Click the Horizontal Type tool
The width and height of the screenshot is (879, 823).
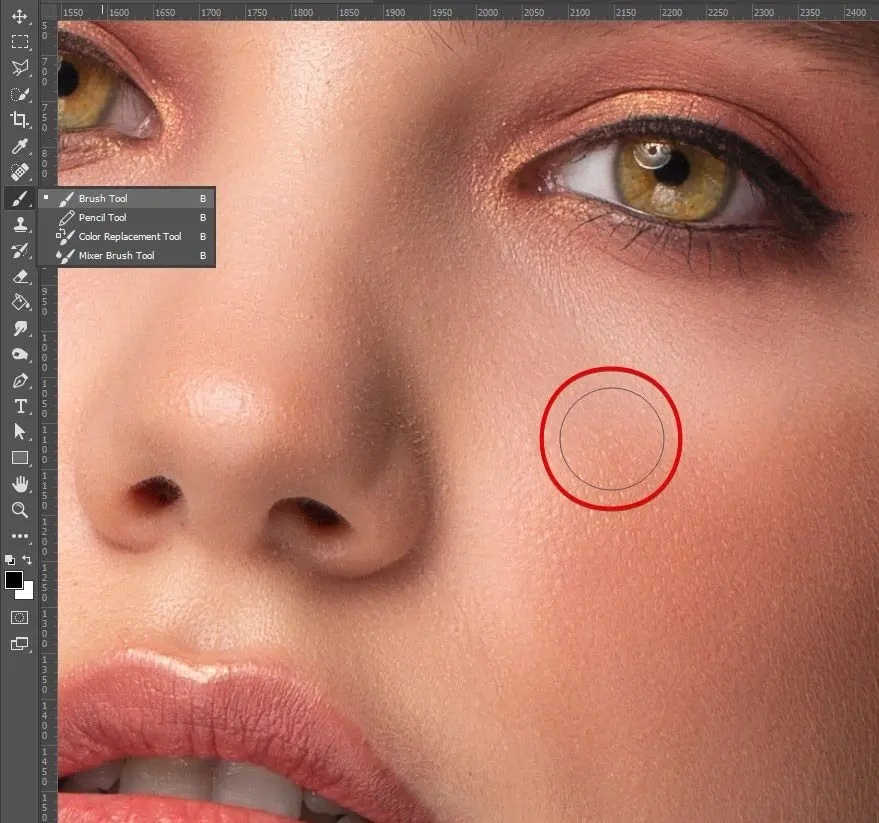[19, 406]
